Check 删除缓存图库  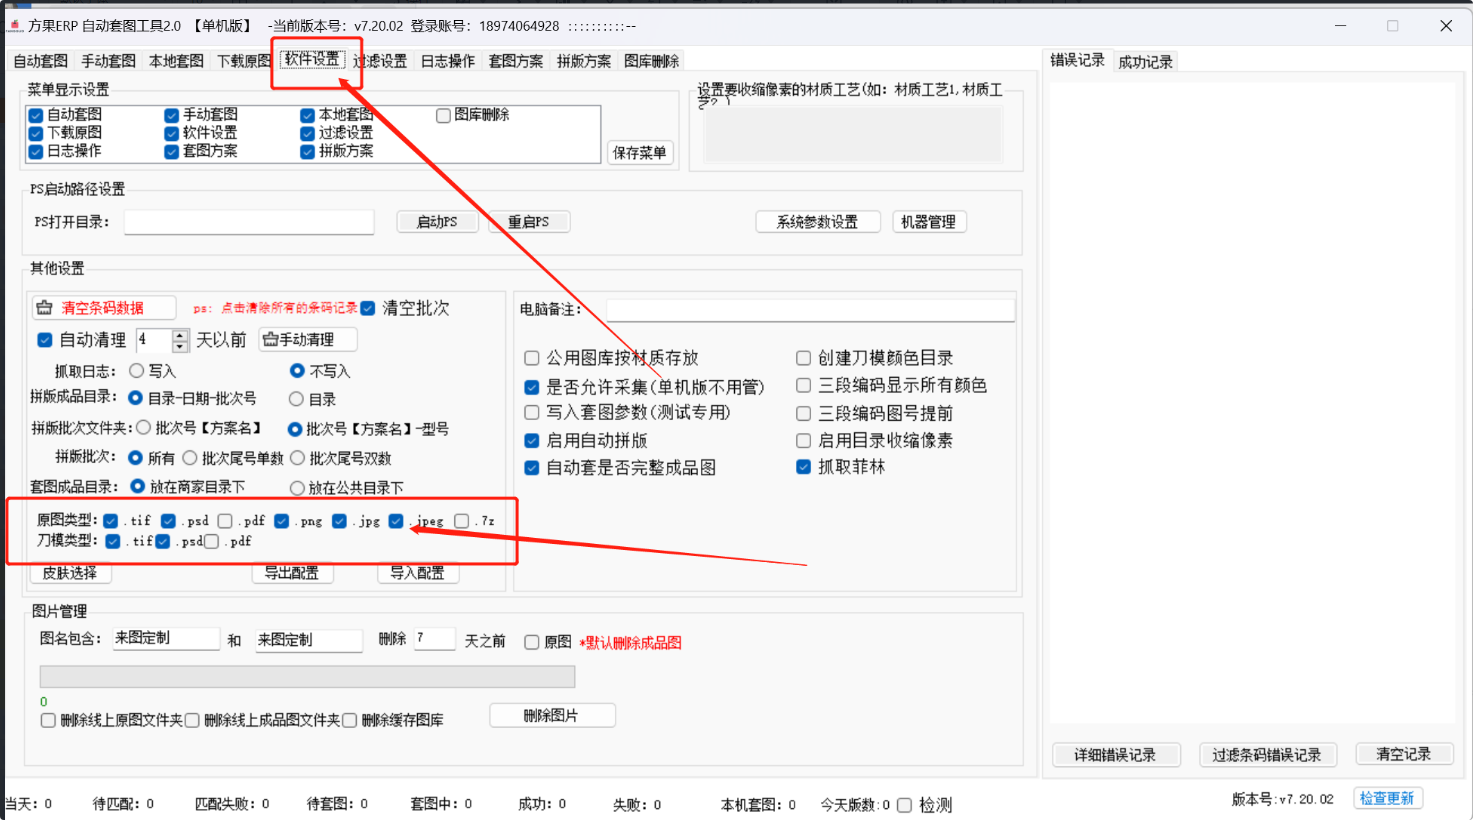tap(350, 720)
